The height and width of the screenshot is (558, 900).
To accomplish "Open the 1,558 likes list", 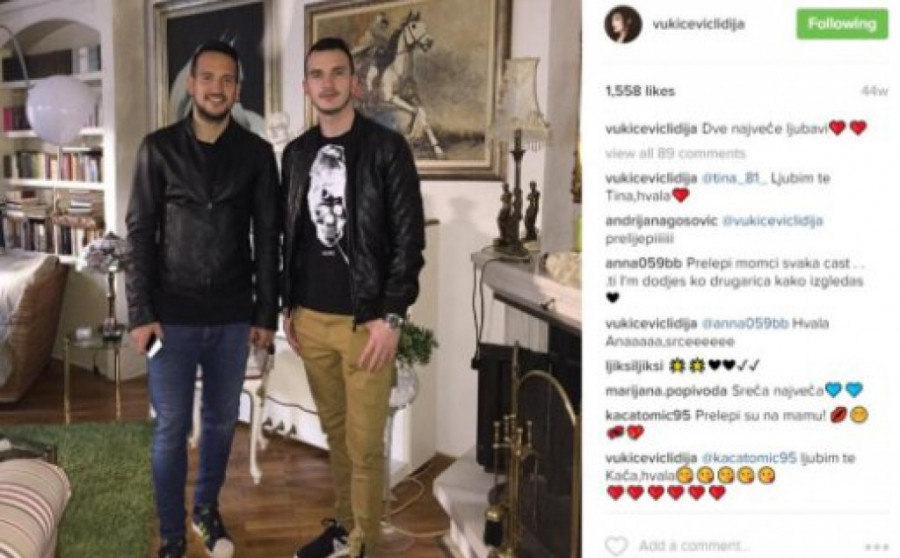I will click(640, 91).
